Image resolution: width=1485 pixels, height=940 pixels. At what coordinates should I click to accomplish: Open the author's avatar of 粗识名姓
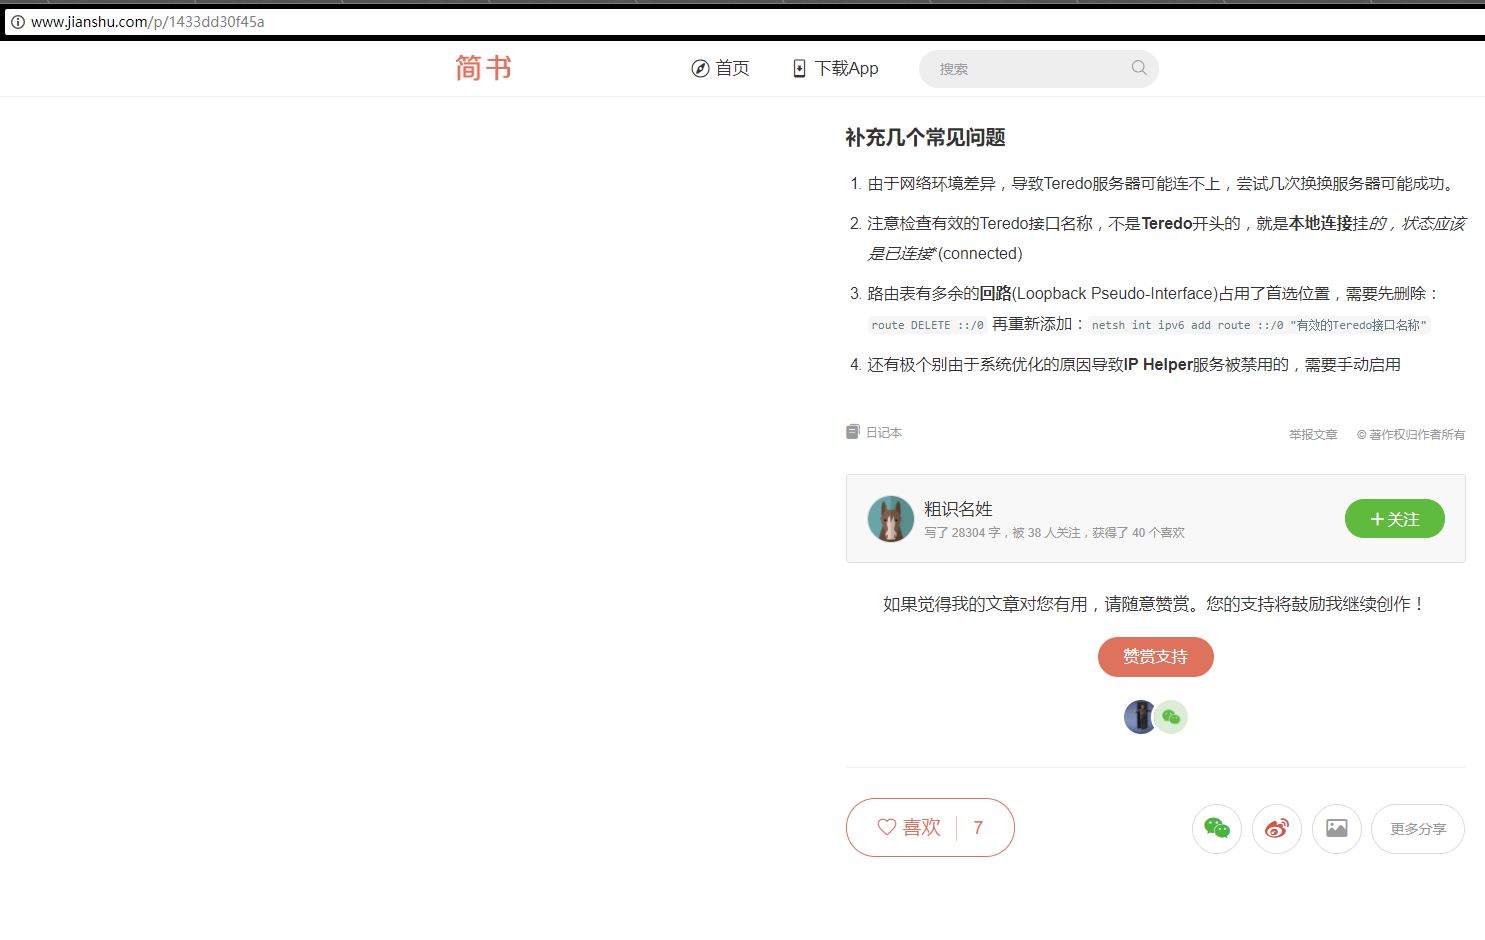pos(891,519)
